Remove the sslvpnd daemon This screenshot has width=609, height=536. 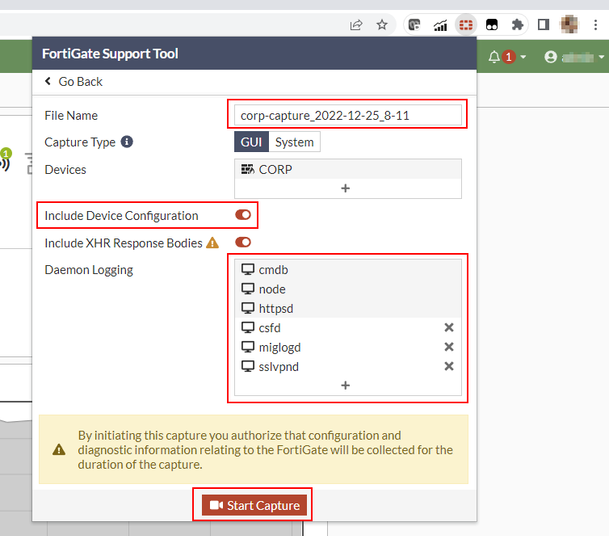pos(449,366)
